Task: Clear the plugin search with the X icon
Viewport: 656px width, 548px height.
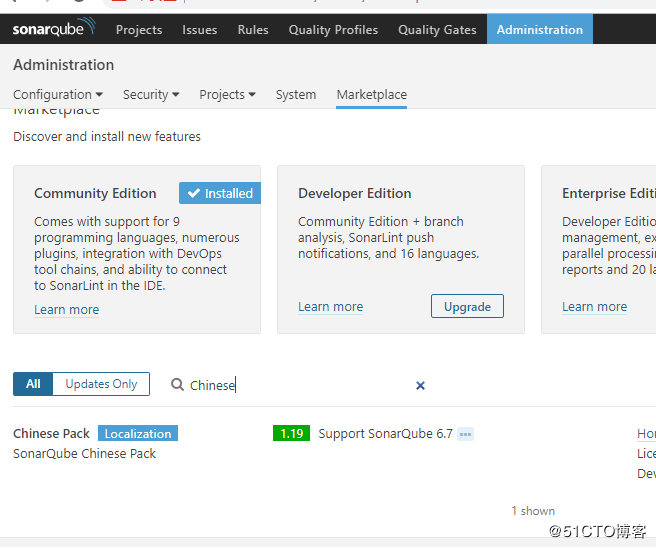Action: 420,385
